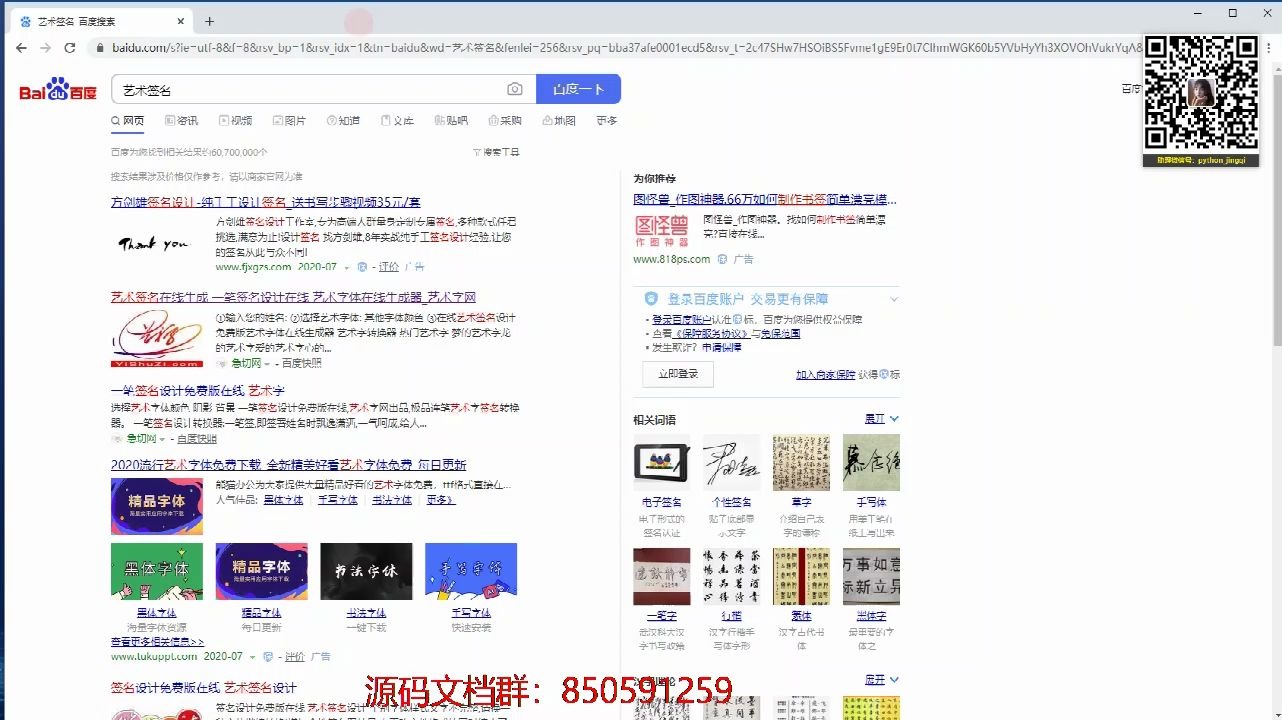Viewport: 1282px width, 720px height.
Task: Open the 书法字体 caption link
Action: pyautogui.click(x=366, y=613)
